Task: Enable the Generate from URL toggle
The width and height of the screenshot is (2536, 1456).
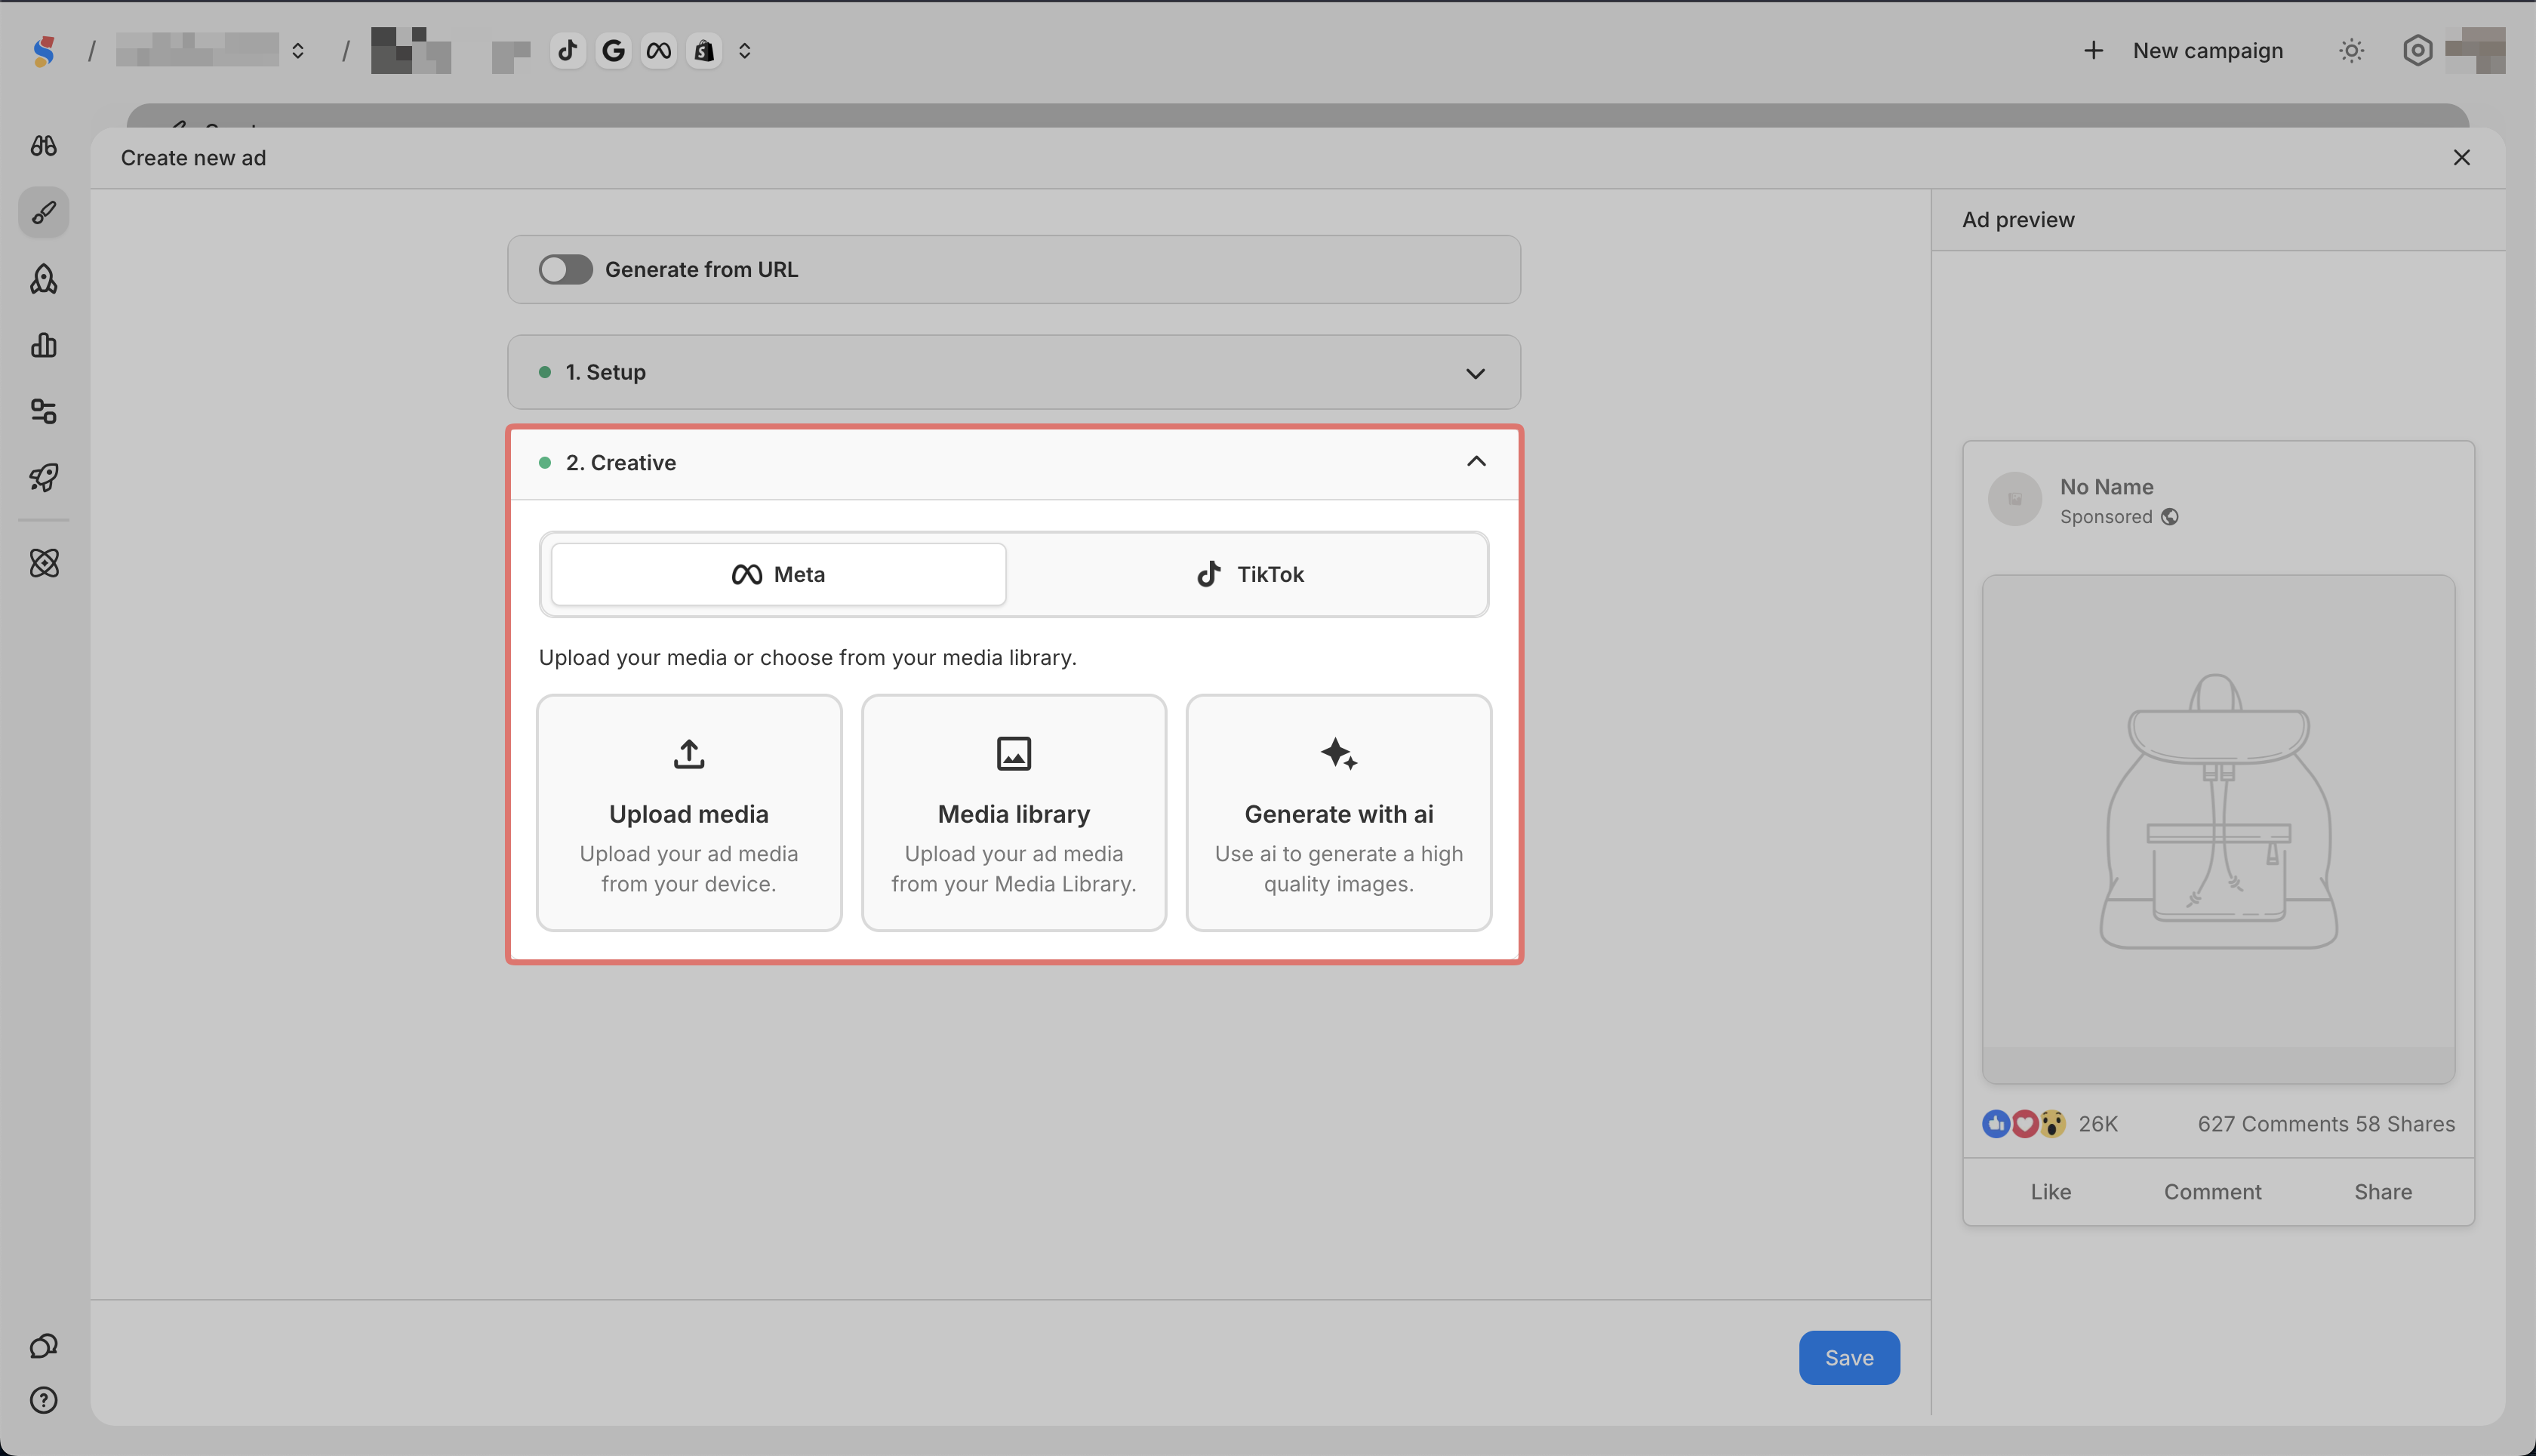Action: pos(565,270)
